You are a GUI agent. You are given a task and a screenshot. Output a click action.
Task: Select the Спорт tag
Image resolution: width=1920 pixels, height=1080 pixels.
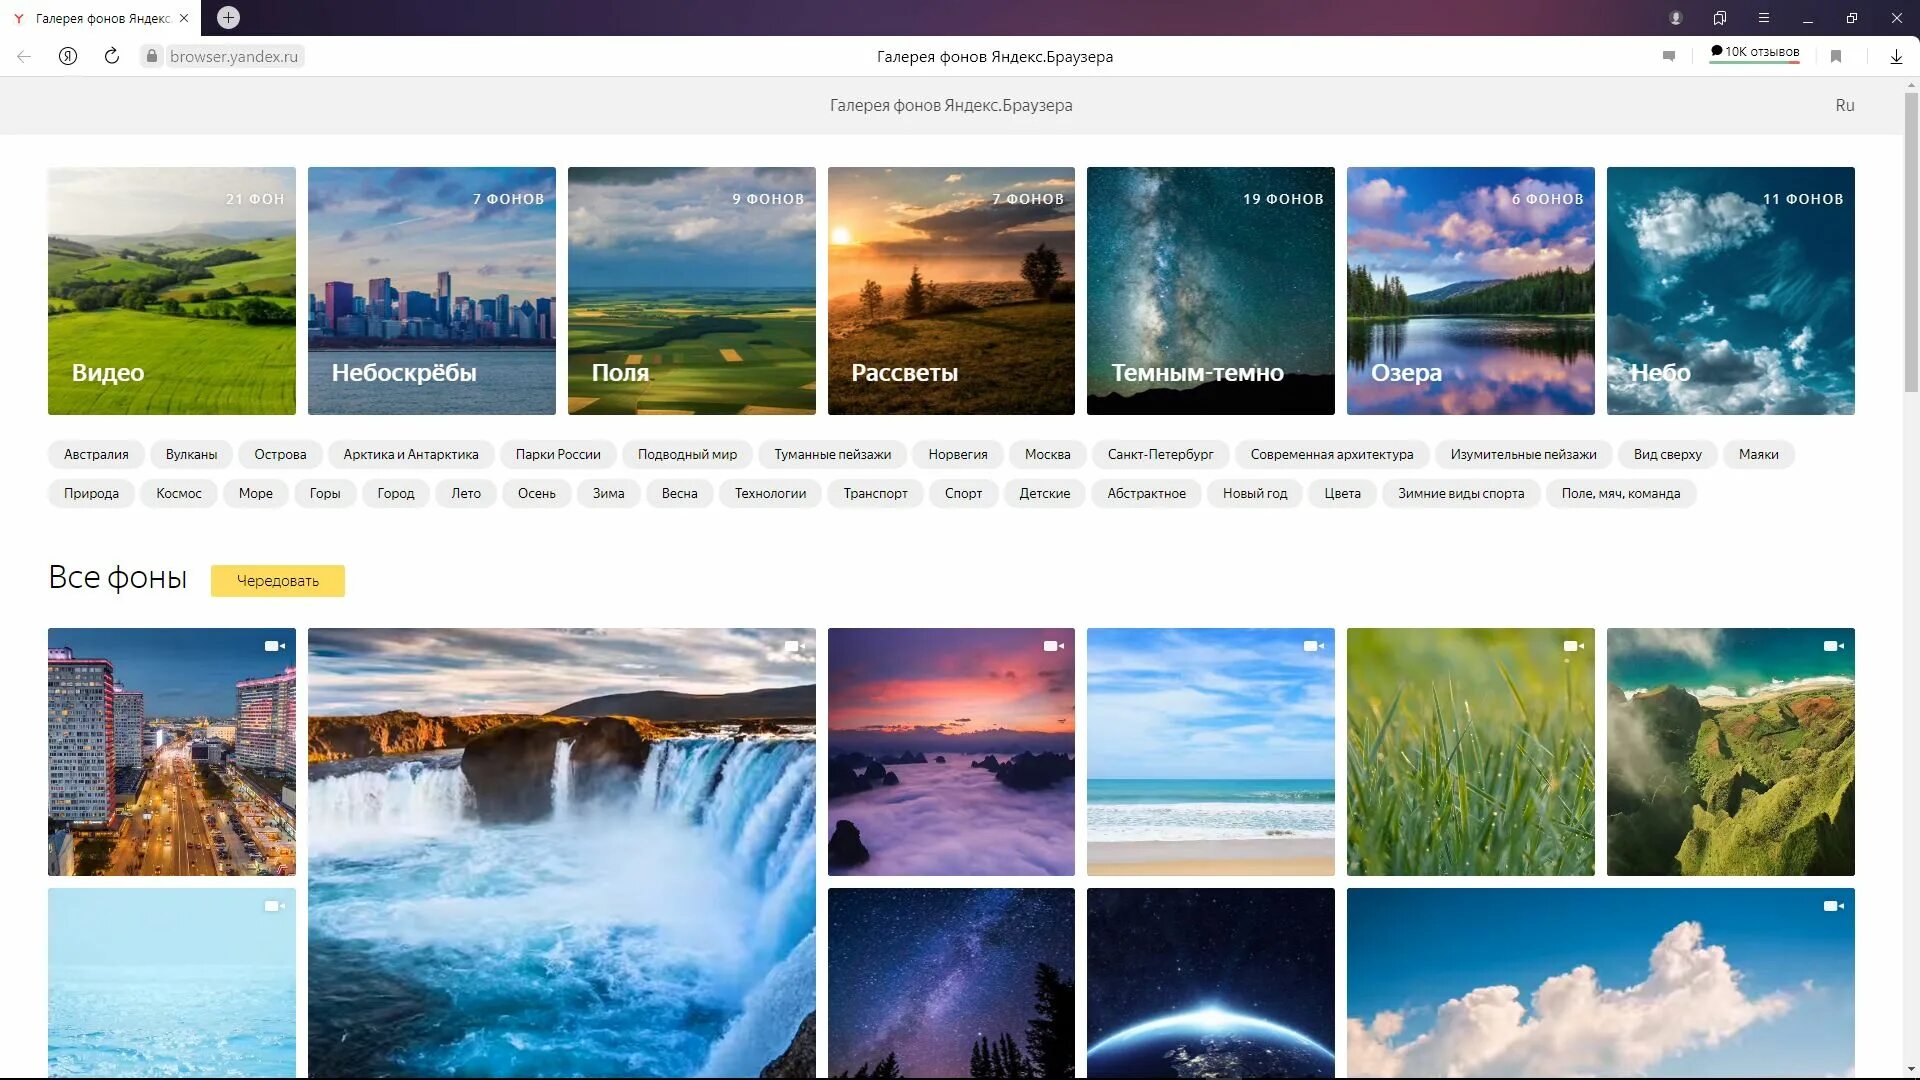click(x=963, y=493)
